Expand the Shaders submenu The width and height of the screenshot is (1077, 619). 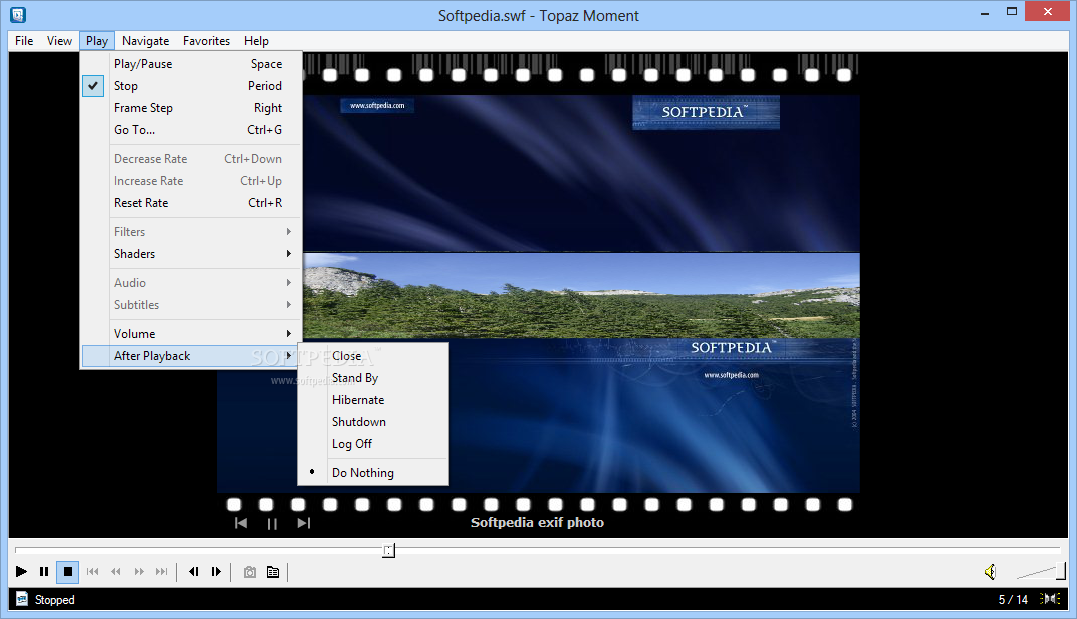coord(192,254)
